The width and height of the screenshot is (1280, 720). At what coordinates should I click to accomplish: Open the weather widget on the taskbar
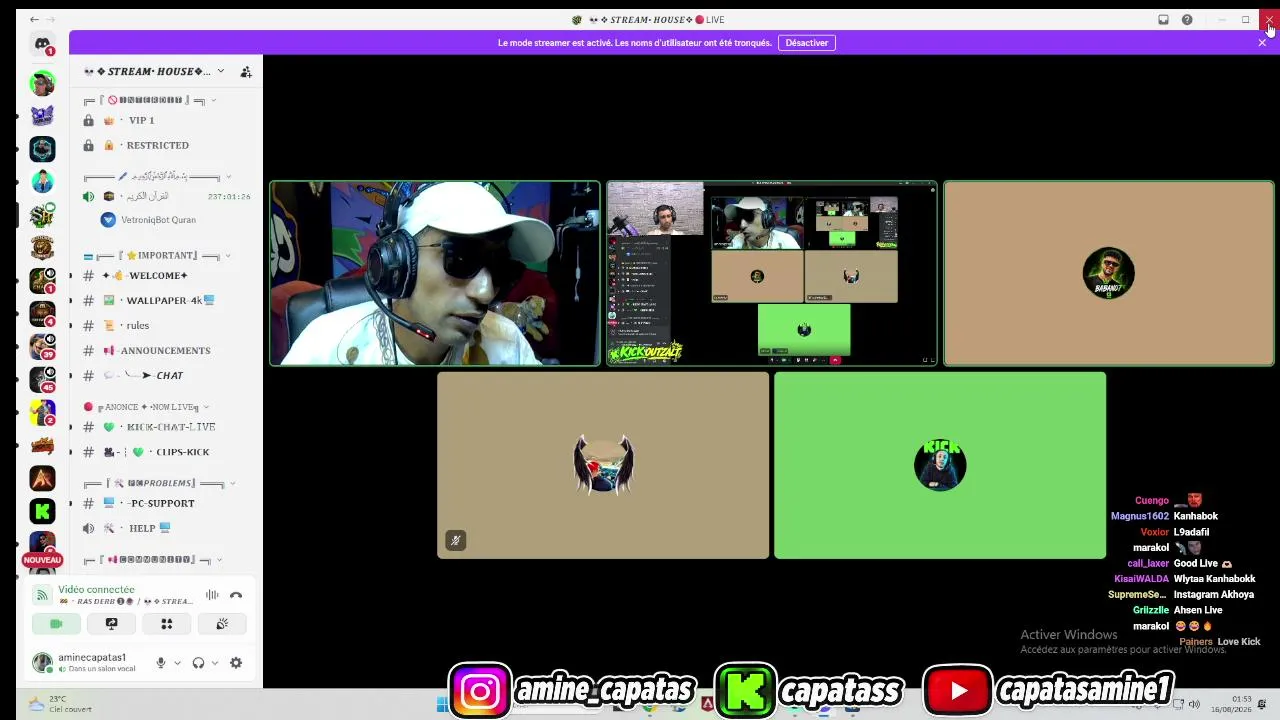pyautogui.click(x=62, y=704)
